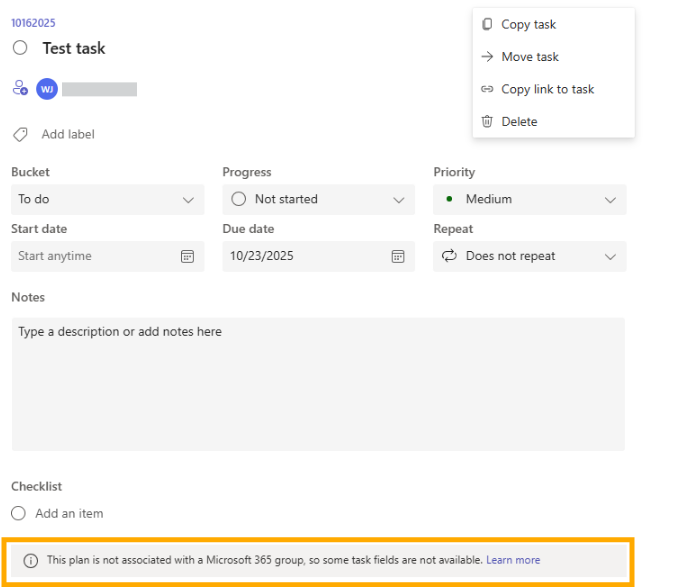
Task: Click the green Medium priority dot
Action: (449, 199)
